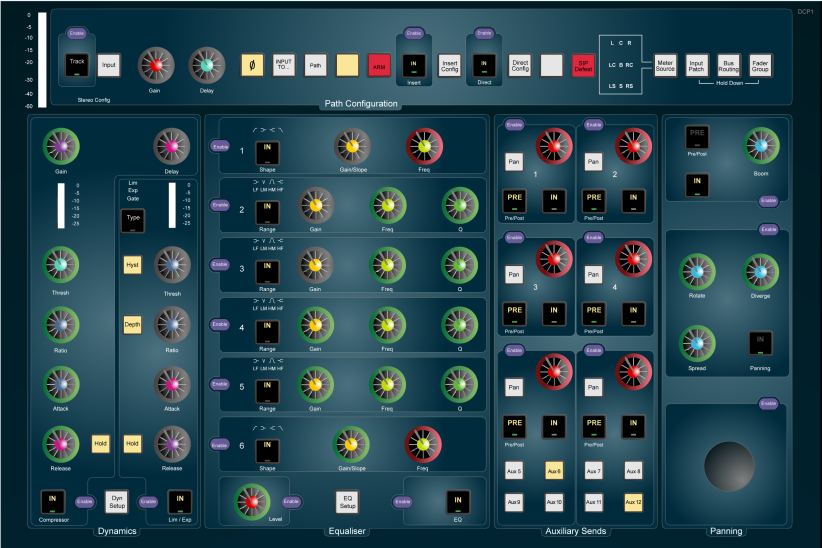Viewport: 822px width, 548px height.
Task: Toggle the Insert IN switch
Action: pos(414,66)
